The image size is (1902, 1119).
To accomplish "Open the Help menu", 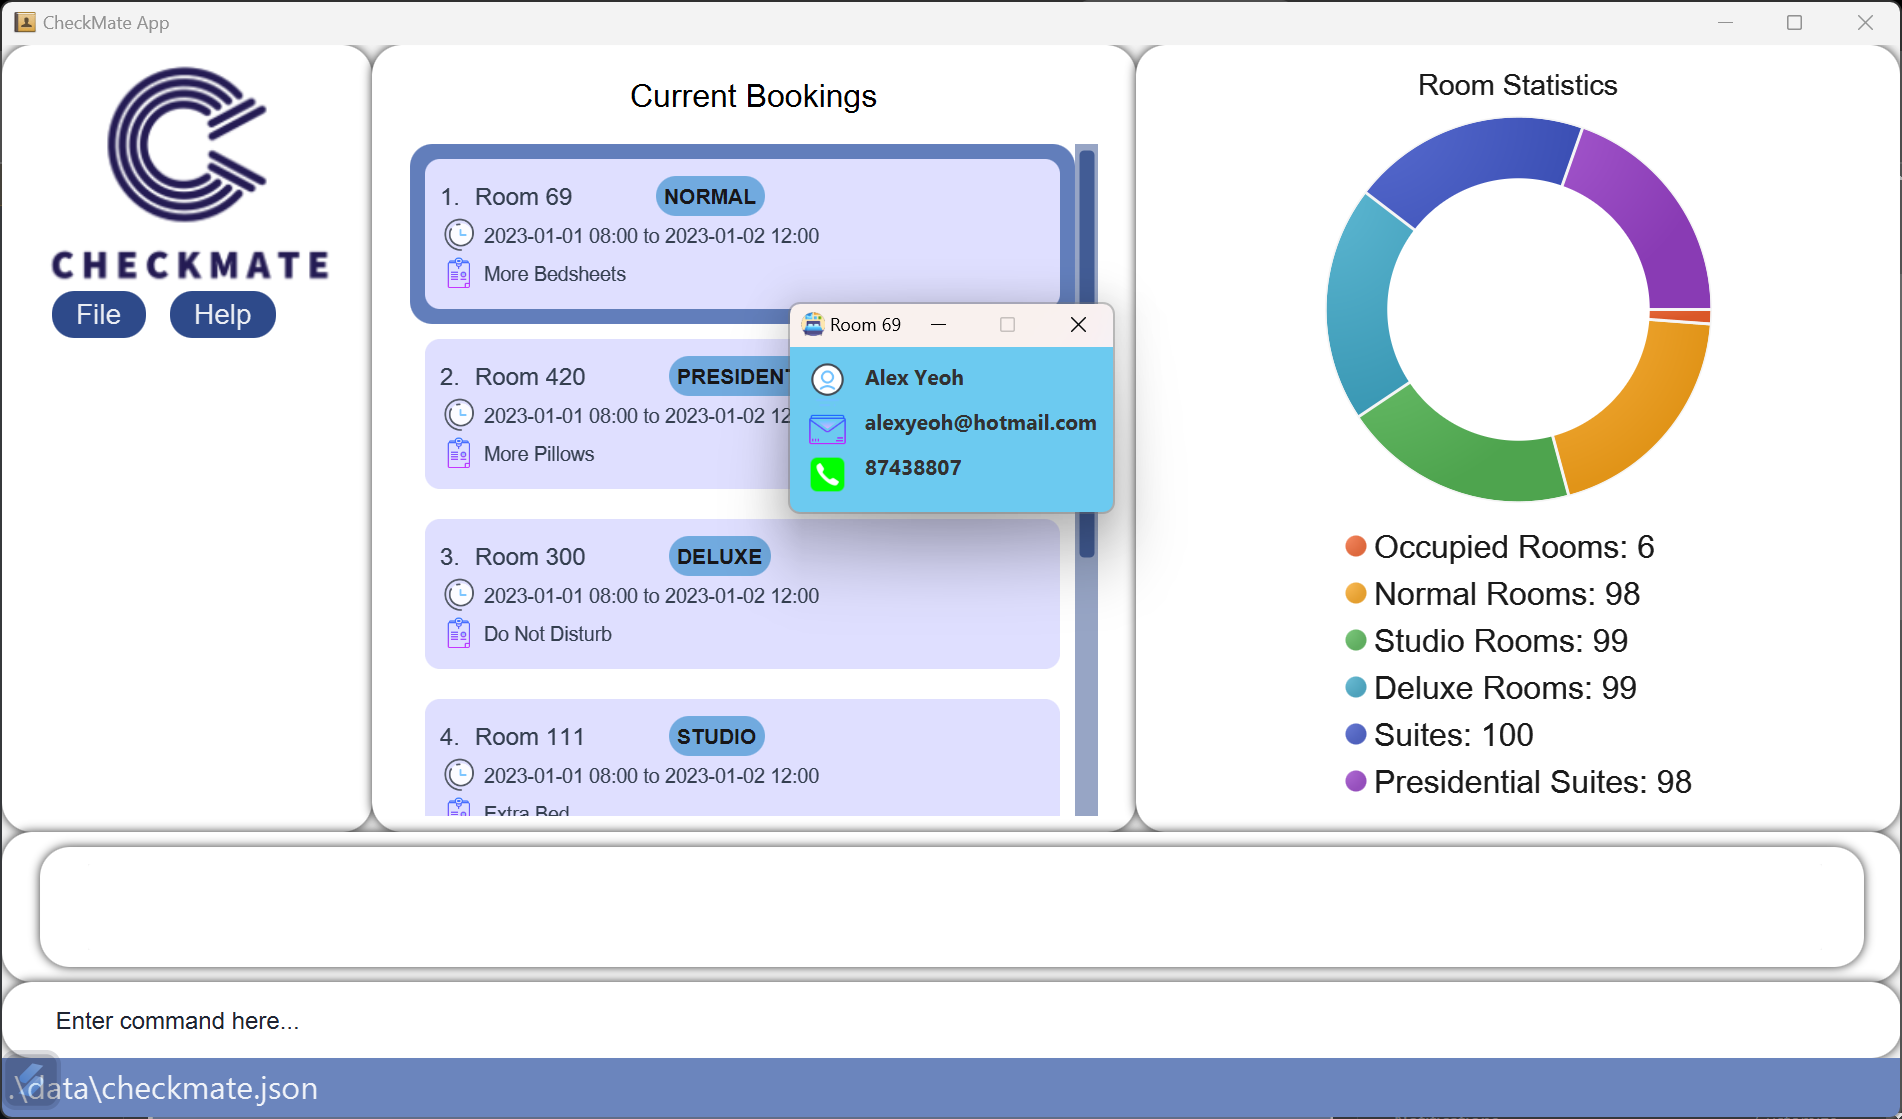I will [x=222, y=315].
